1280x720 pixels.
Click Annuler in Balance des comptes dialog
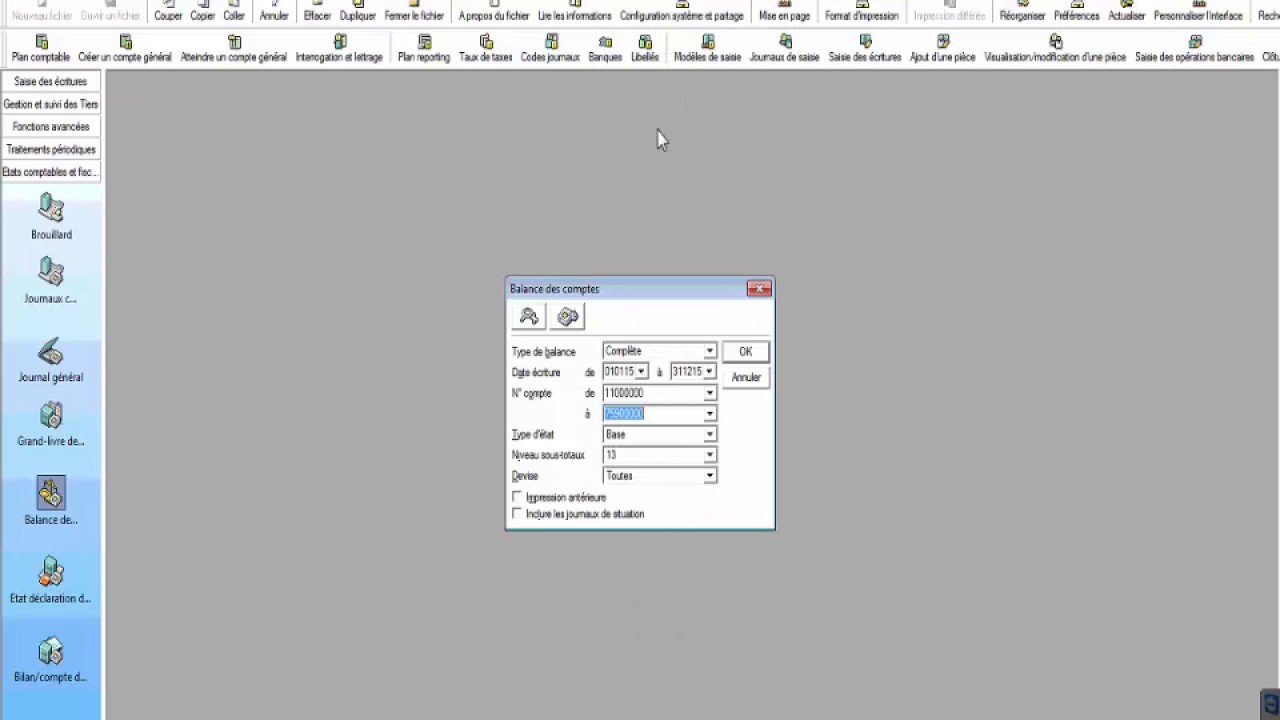tap(746, 377)
